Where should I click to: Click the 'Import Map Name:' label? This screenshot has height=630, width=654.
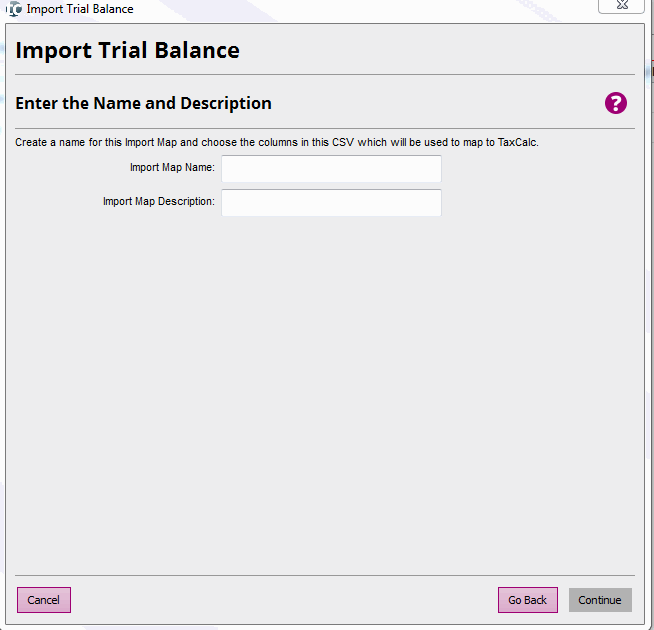(x=172, y=168)
